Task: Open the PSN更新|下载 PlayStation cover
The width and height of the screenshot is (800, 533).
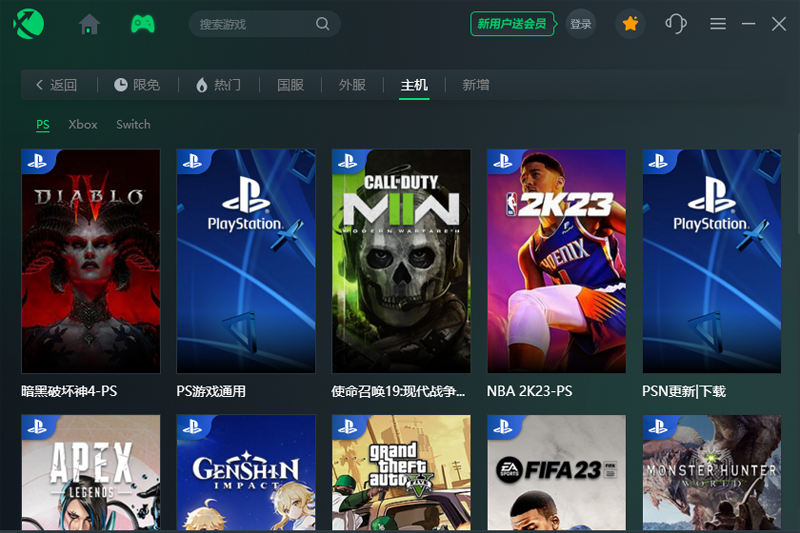Action: pos(712,261)
